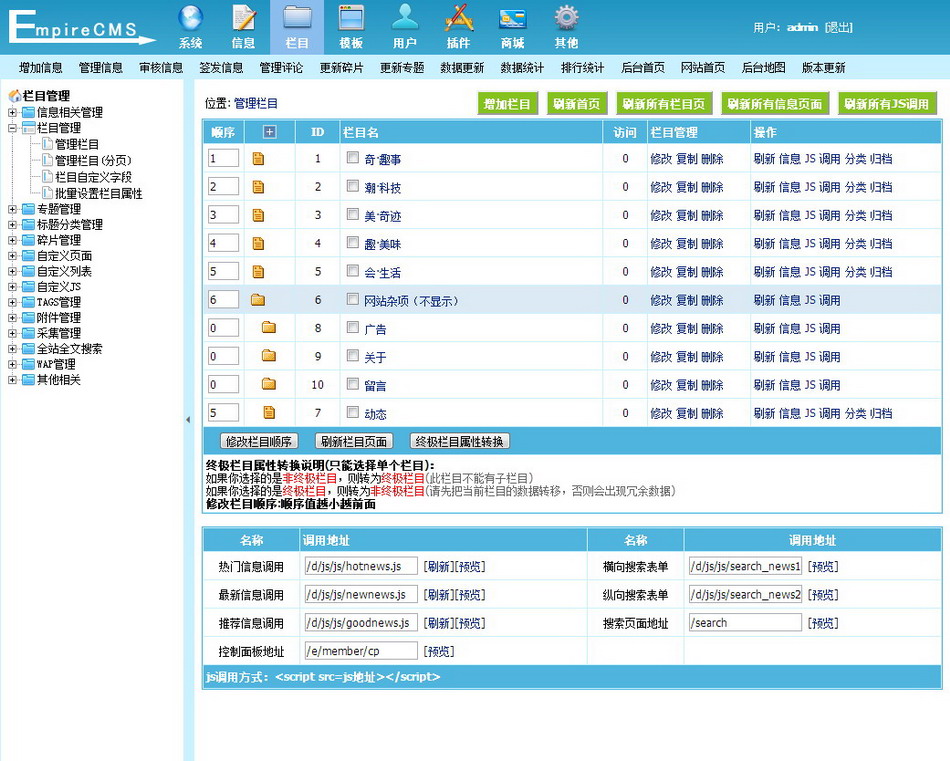Click the page icon in the 奇·趣事 row
The image size is (950, 761).
[258, 159]
